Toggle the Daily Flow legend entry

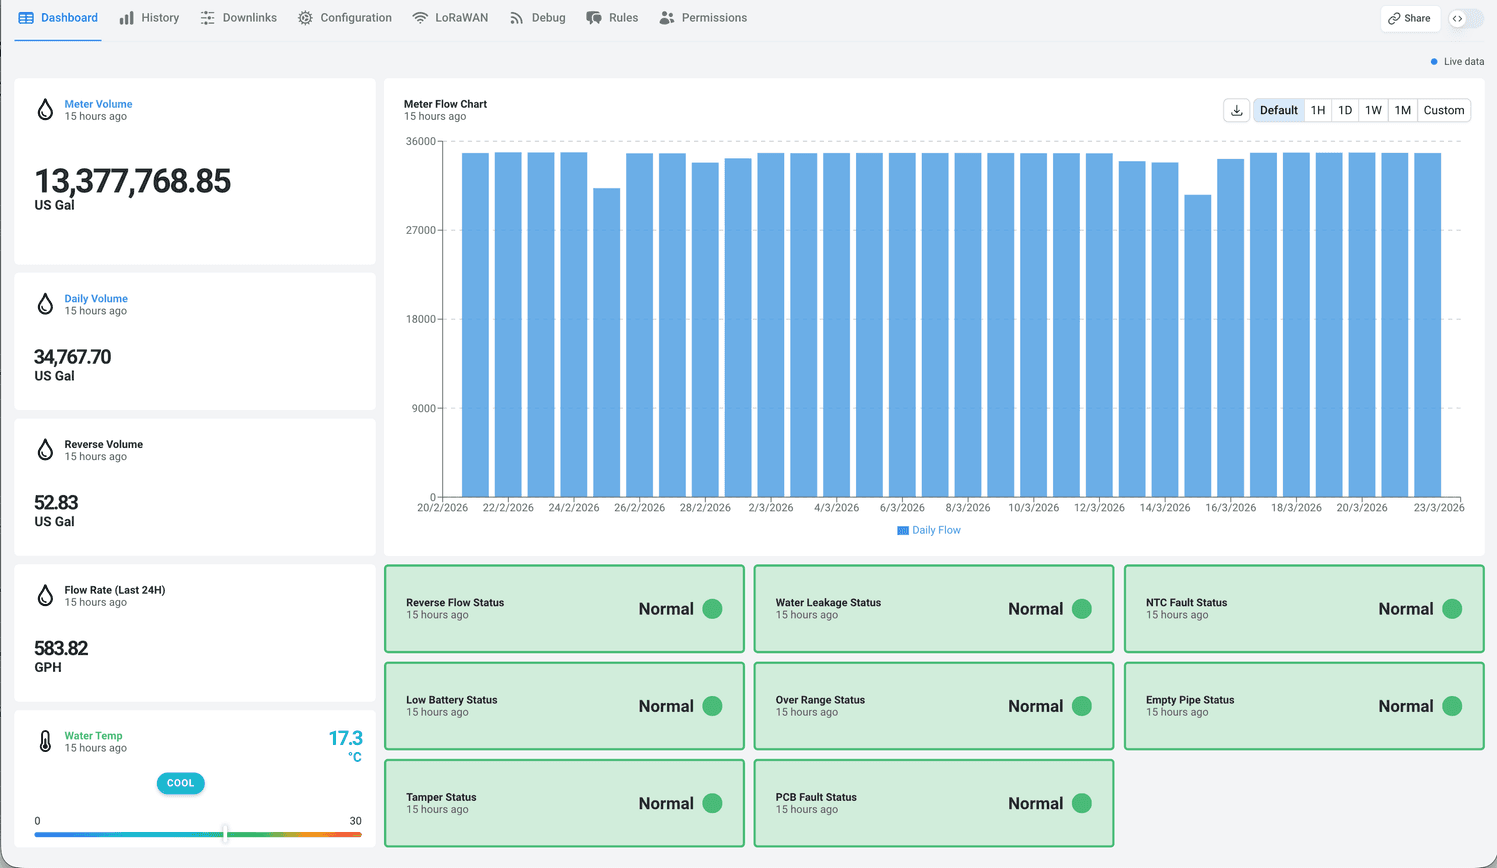929,530
